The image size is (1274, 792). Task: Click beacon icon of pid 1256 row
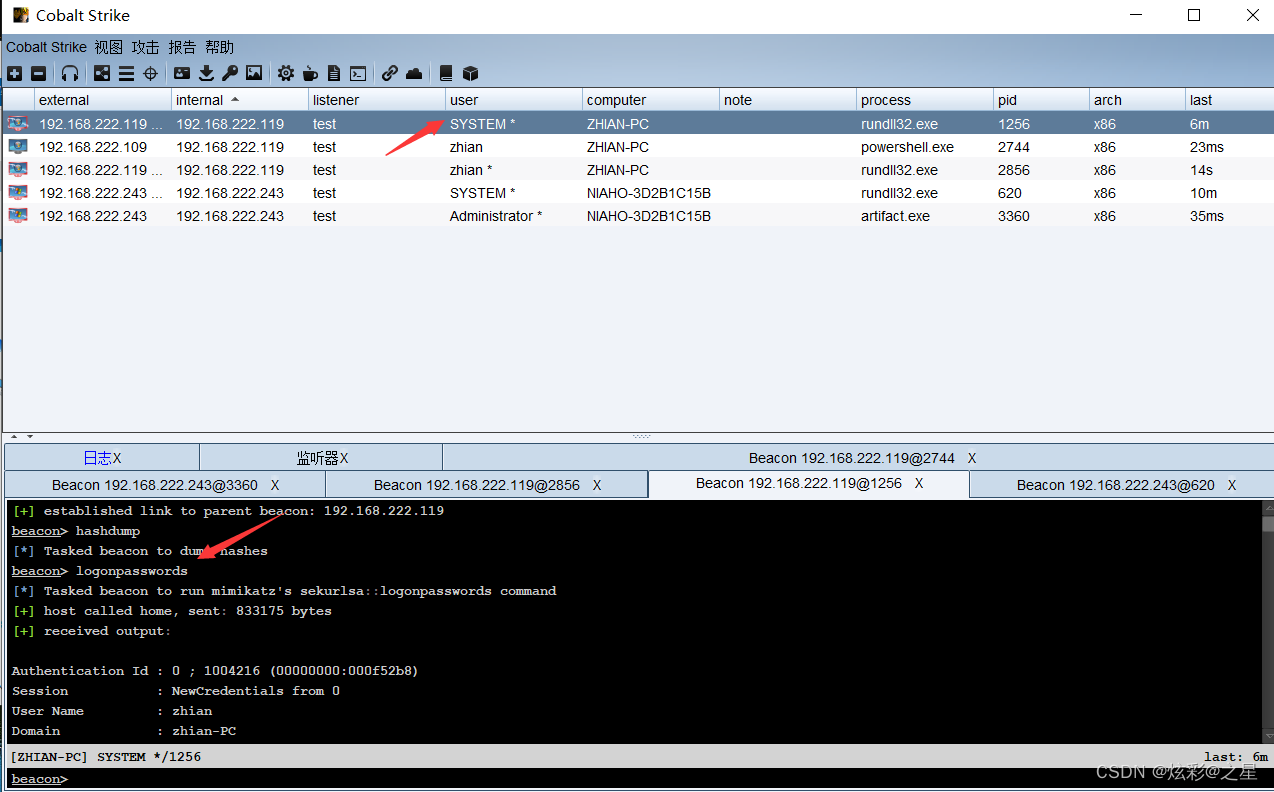pyautogui.click(x=18, y=124)
